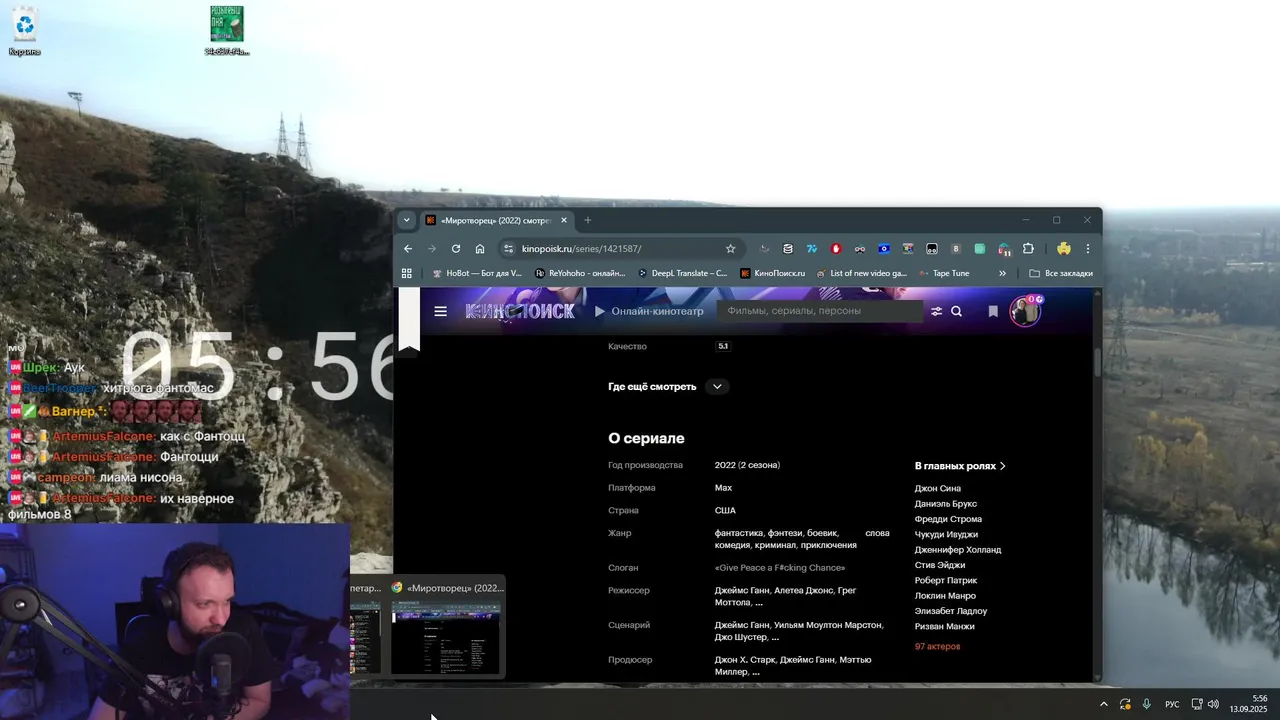Open actor Даниэль Брукс
Viewport: 1280px width, 720px height.
946,504
